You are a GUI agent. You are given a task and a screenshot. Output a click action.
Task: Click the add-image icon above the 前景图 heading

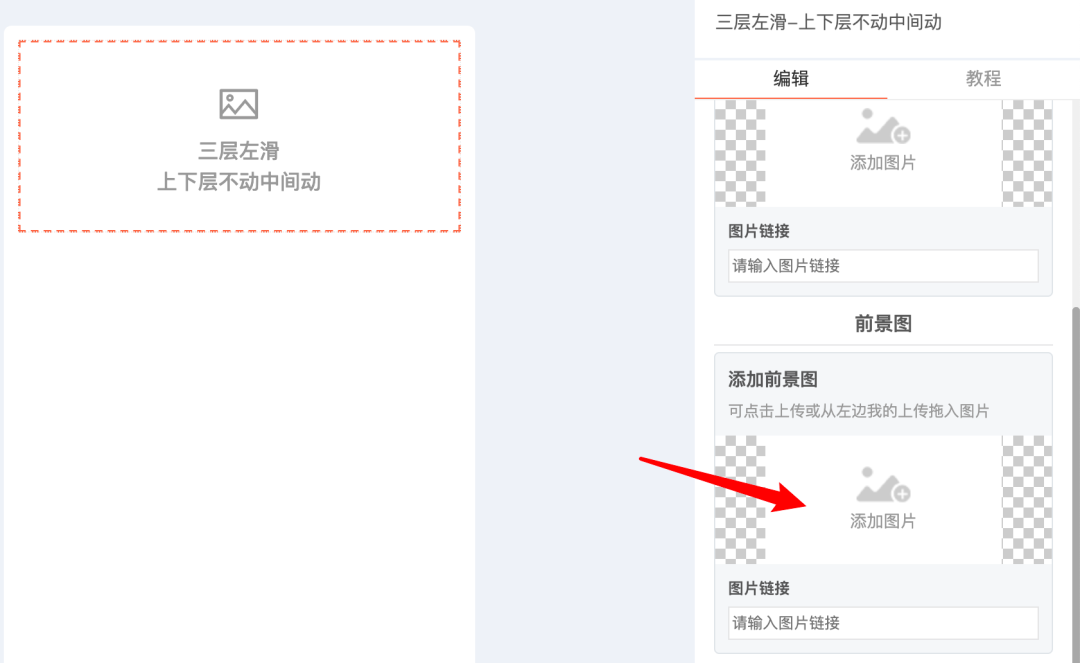tap(883, 126)
